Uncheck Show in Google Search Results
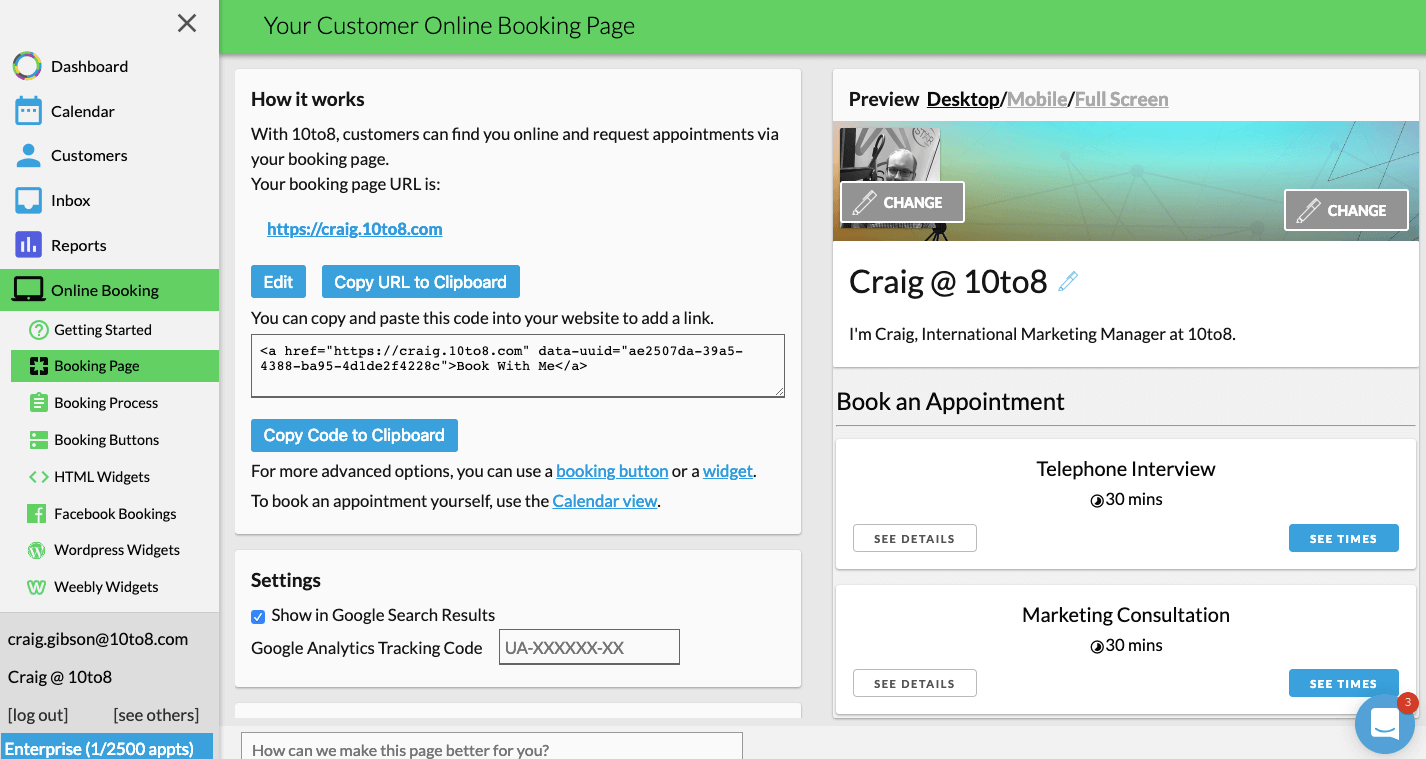Image resolution: width=1426 pixels, height=759 pixels. pos(258,616)
